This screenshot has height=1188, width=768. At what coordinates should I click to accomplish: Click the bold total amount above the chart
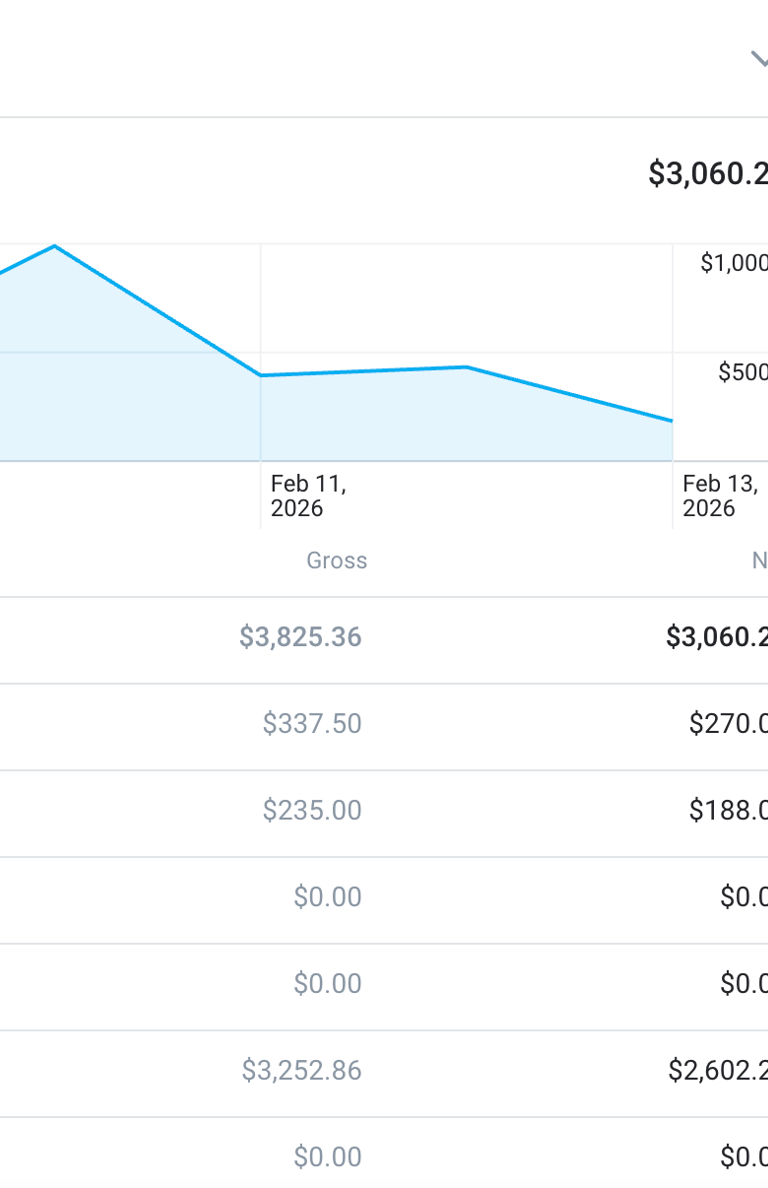click(708, 174)
